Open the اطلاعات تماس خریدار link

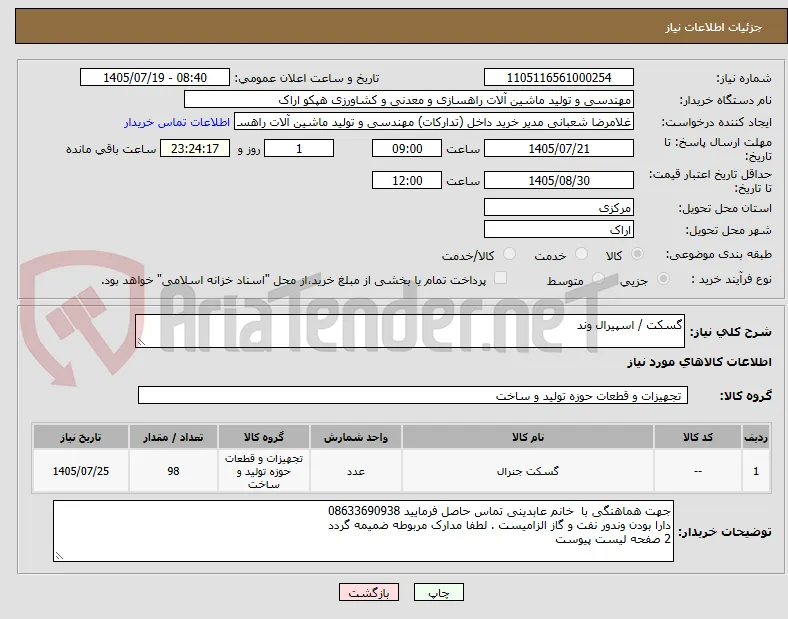coord(177,122)
